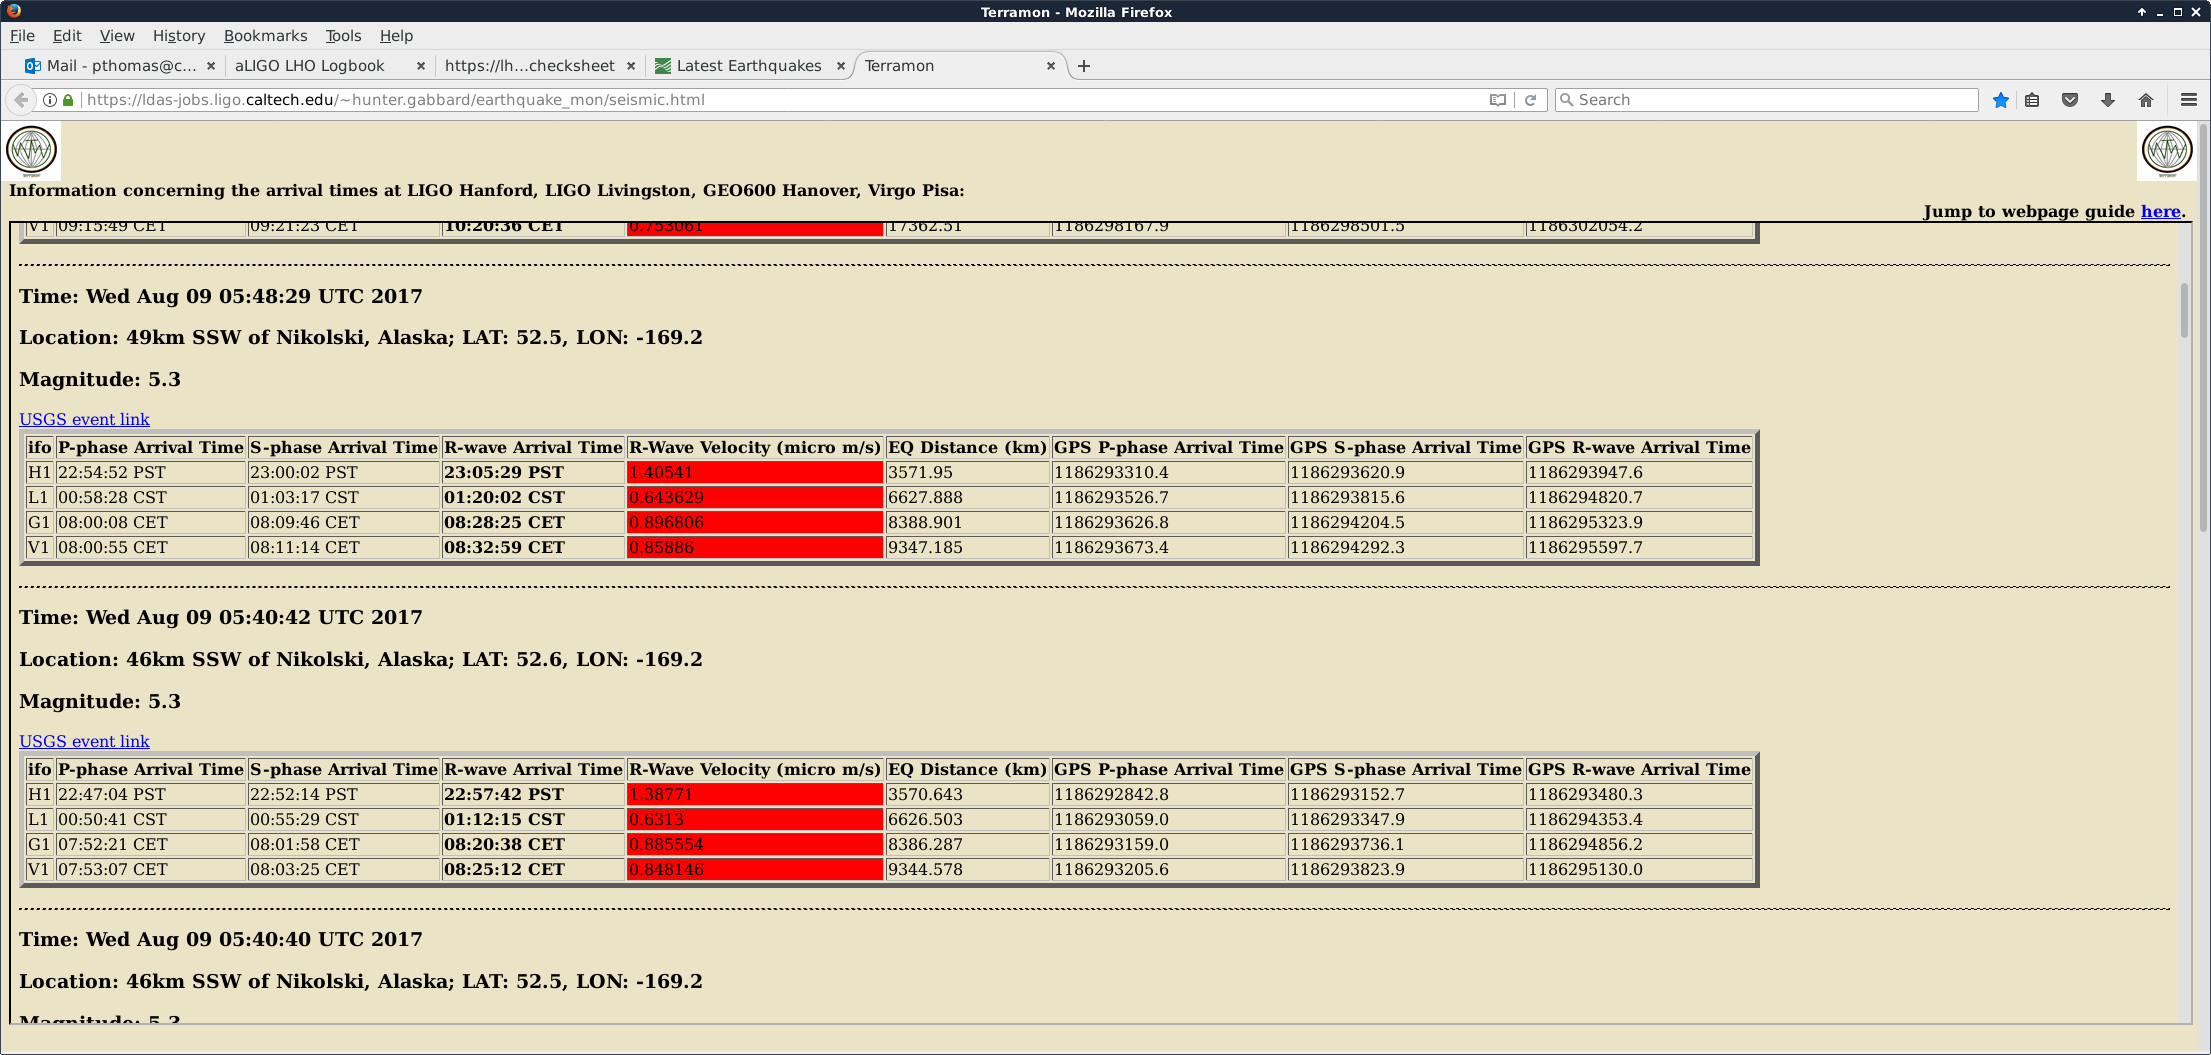Switch to the checksheet tab

click(530, 66)
